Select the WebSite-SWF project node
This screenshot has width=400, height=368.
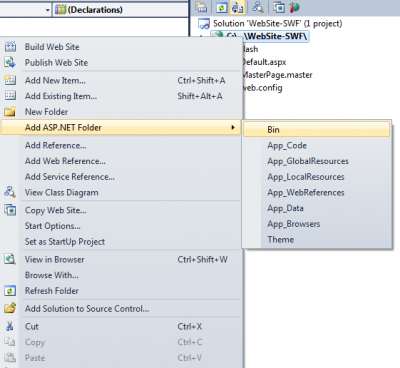[260, 36]
